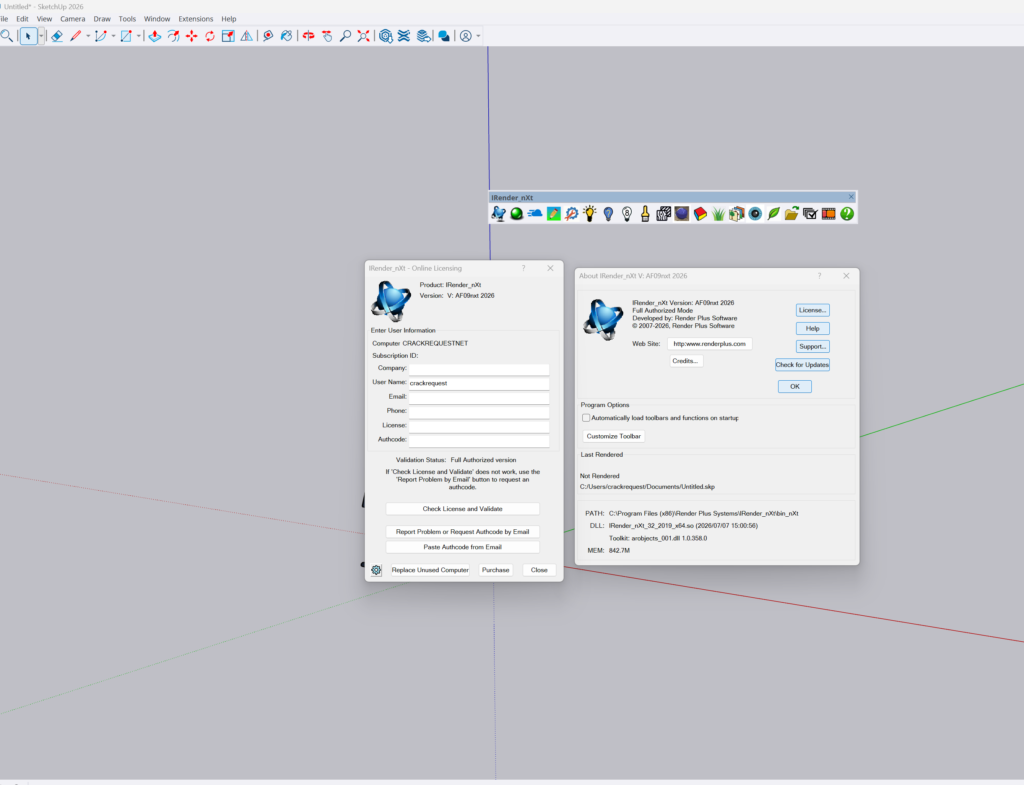This screenshot has height=785, width=1024.
Task: Open the Search tool magnifier in the SketchUp toolbar
Action: pyautogui.click(x=7, y=36)
